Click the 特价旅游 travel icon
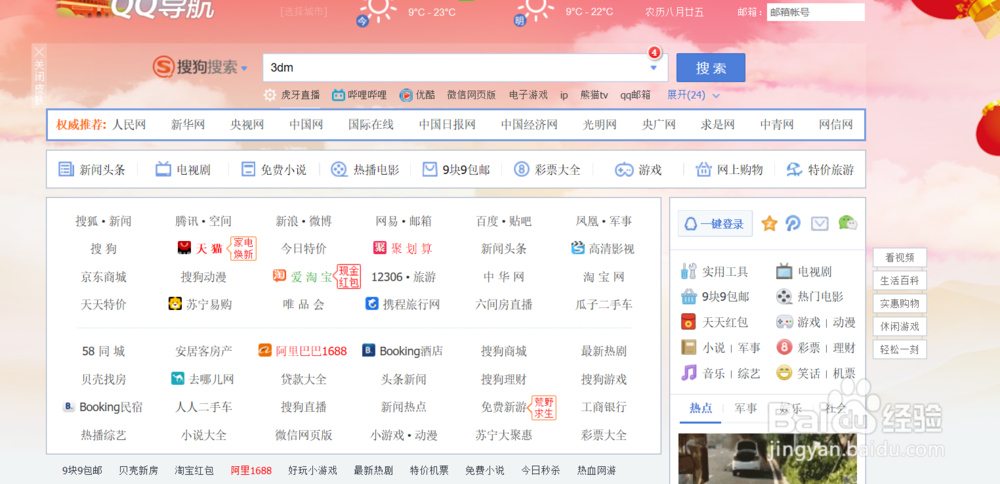The width and height of the screenshot is (1000, 484). coord(794,170)
